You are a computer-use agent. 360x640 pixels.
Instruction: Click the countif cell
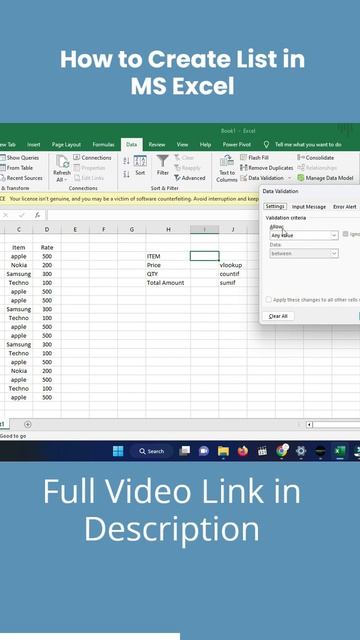click(233, 274)
